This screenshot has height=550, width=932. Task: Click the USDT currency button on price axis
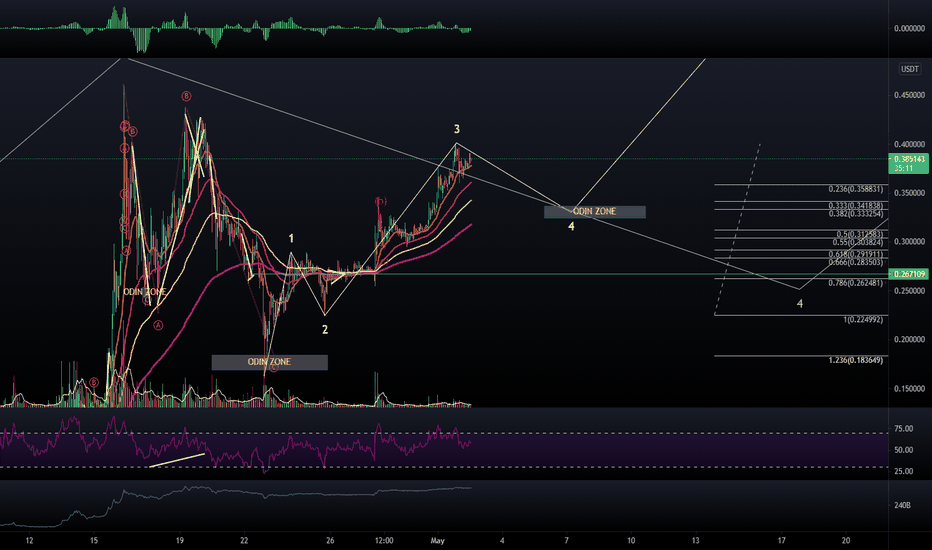909,69
